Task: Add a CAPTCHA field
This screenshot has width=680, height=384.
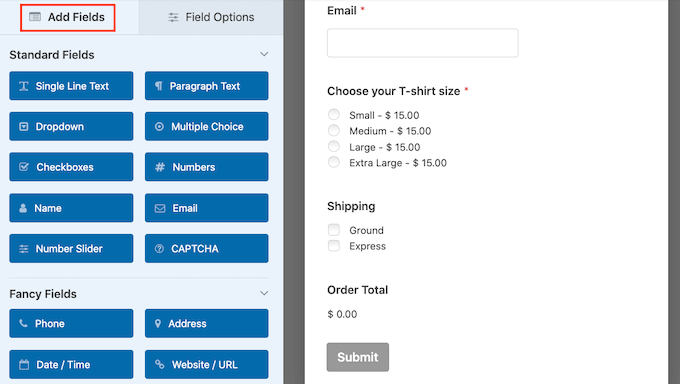Action: click(x=206, y=249)
